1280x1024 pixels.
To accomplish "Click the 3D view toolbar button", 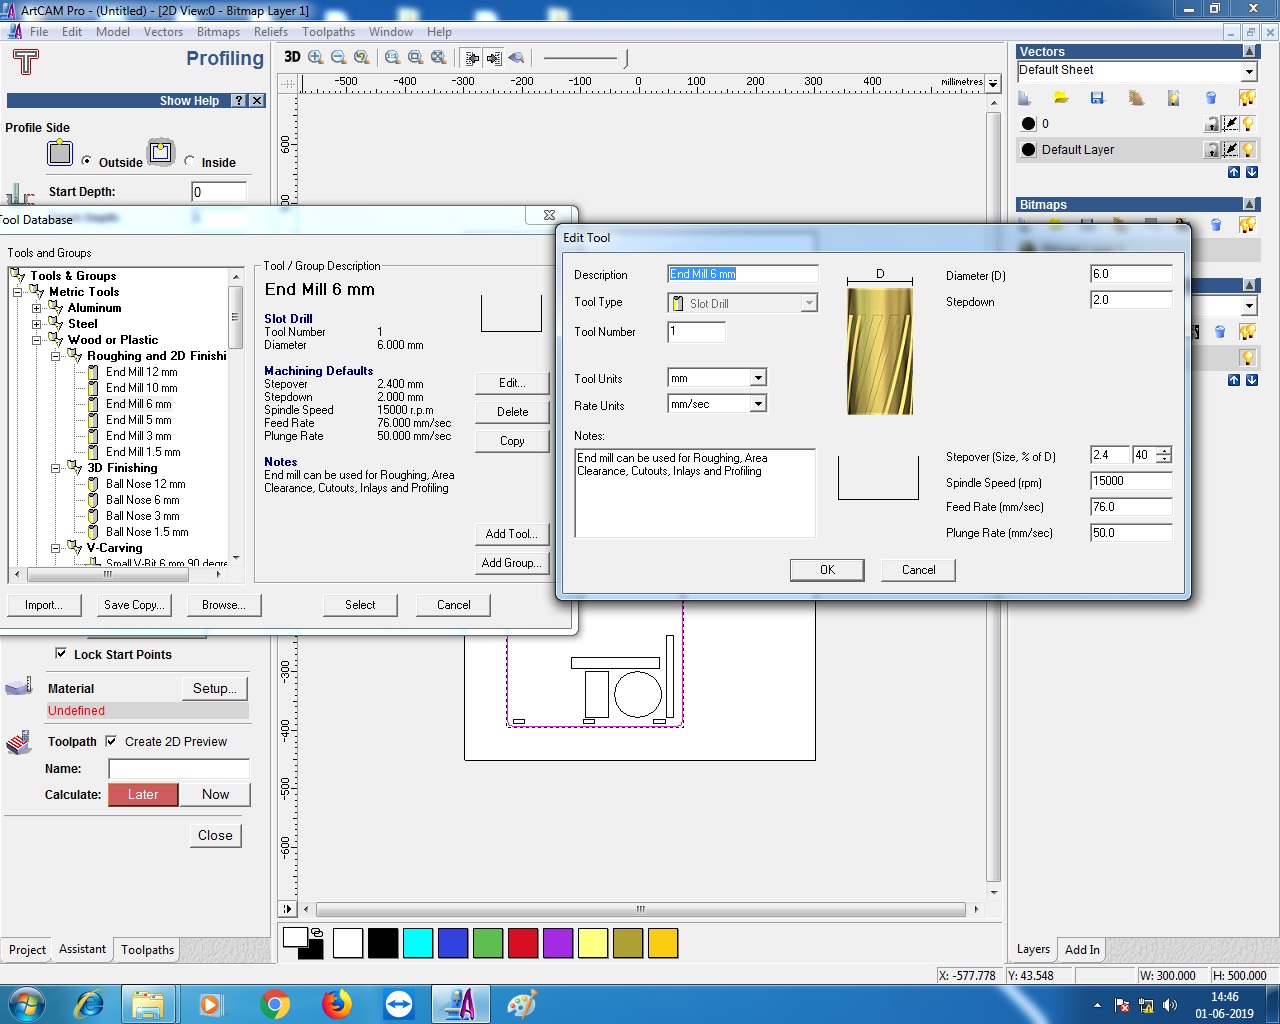I will tap(292, 57).
